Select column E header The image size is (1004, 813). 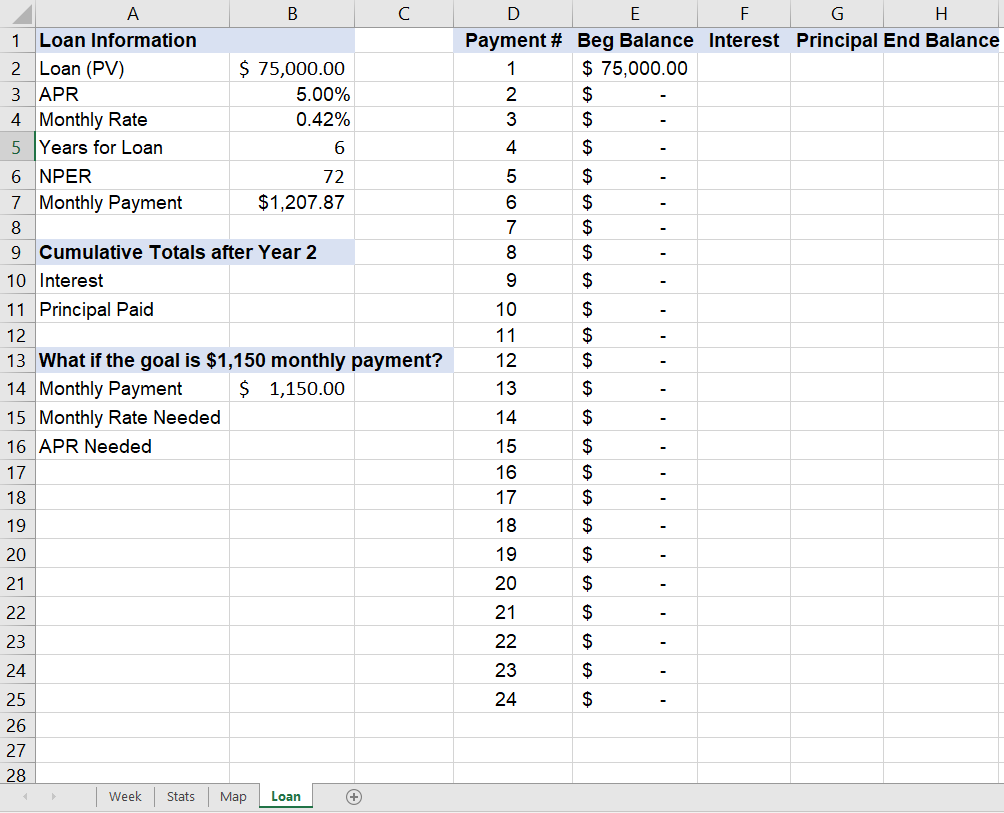(635, 13)
